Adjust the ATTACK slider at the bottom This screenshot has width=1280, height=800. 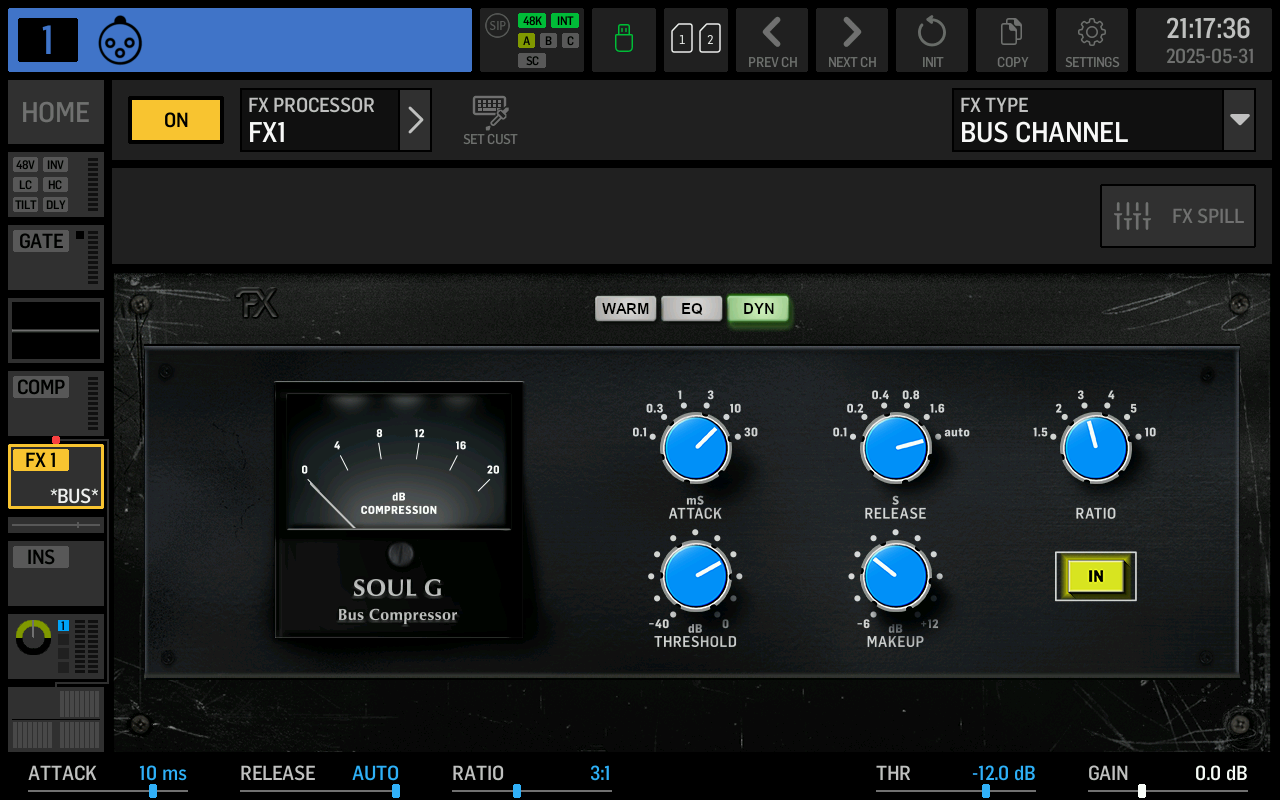152,791
